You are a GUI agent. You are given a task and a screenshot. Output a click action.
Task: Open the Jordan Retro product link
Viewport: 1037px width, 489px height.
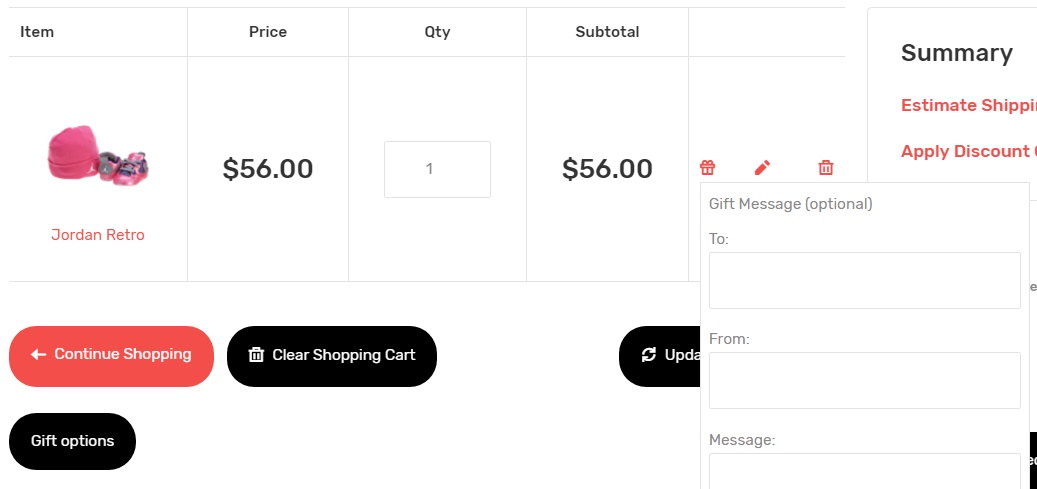[98, 235]
